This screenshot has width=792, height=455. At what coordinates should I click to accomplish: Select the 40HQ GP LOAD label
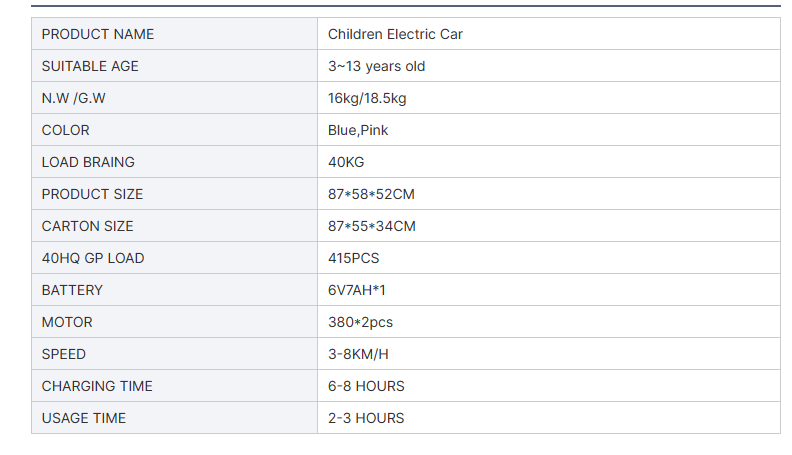(93, 258)
